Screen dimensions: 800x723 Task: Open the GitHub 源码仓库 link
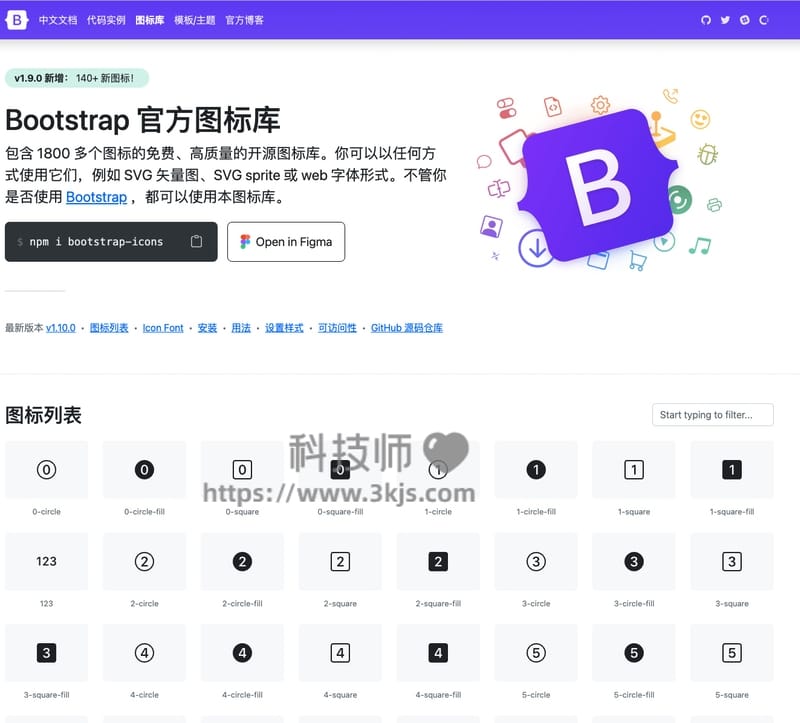tap(407, 328)
